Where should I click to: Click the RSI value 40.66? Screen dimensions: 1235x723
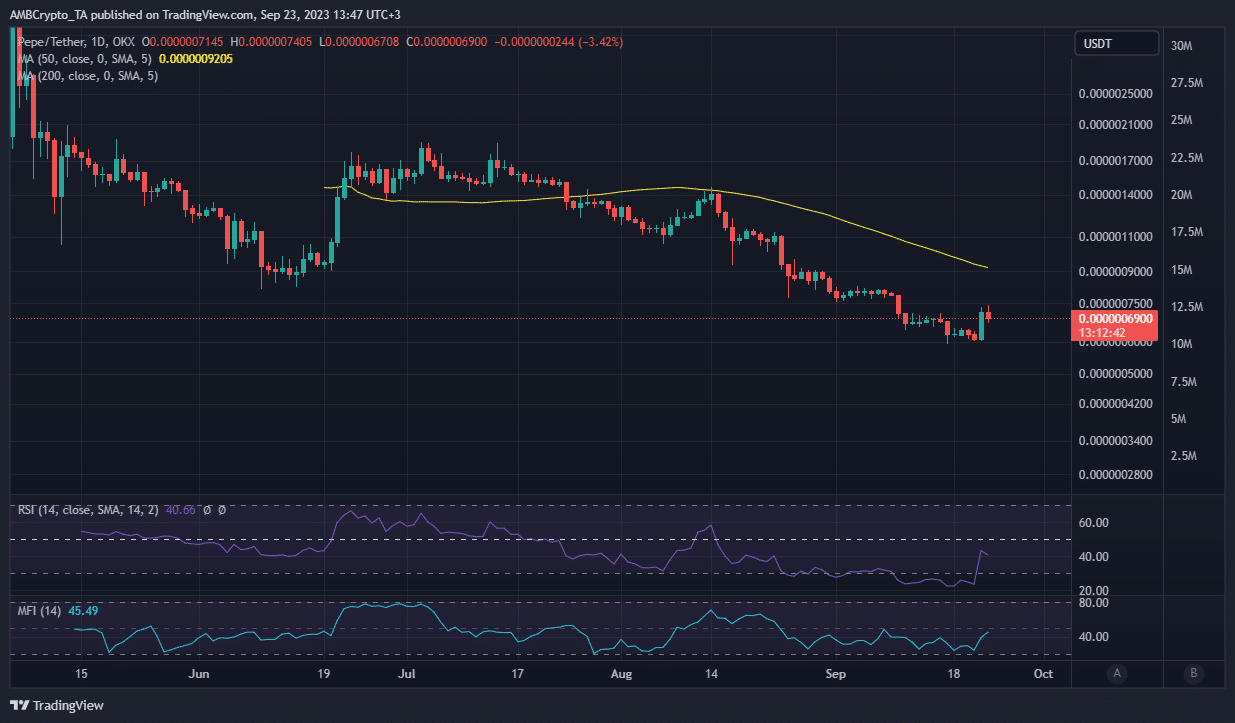tap(179, 510)
